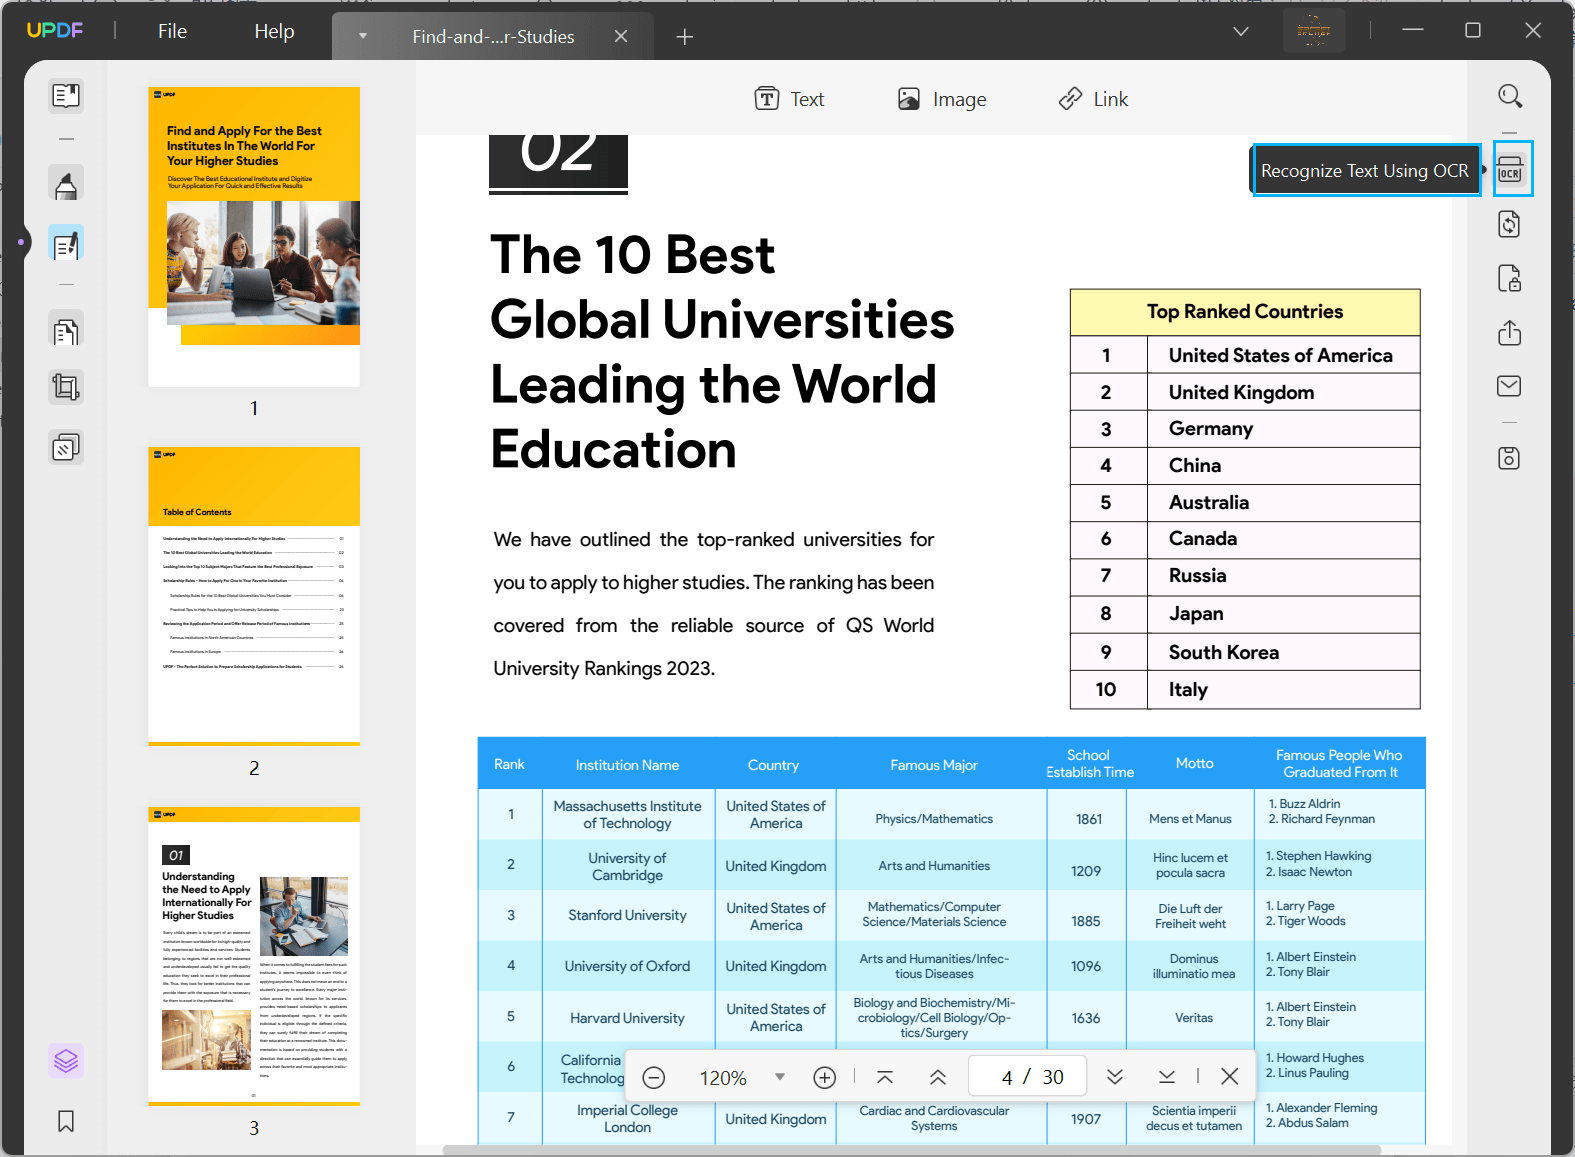Open a new tab with plus
The image size is (1575, 1157).
[685, 37]
